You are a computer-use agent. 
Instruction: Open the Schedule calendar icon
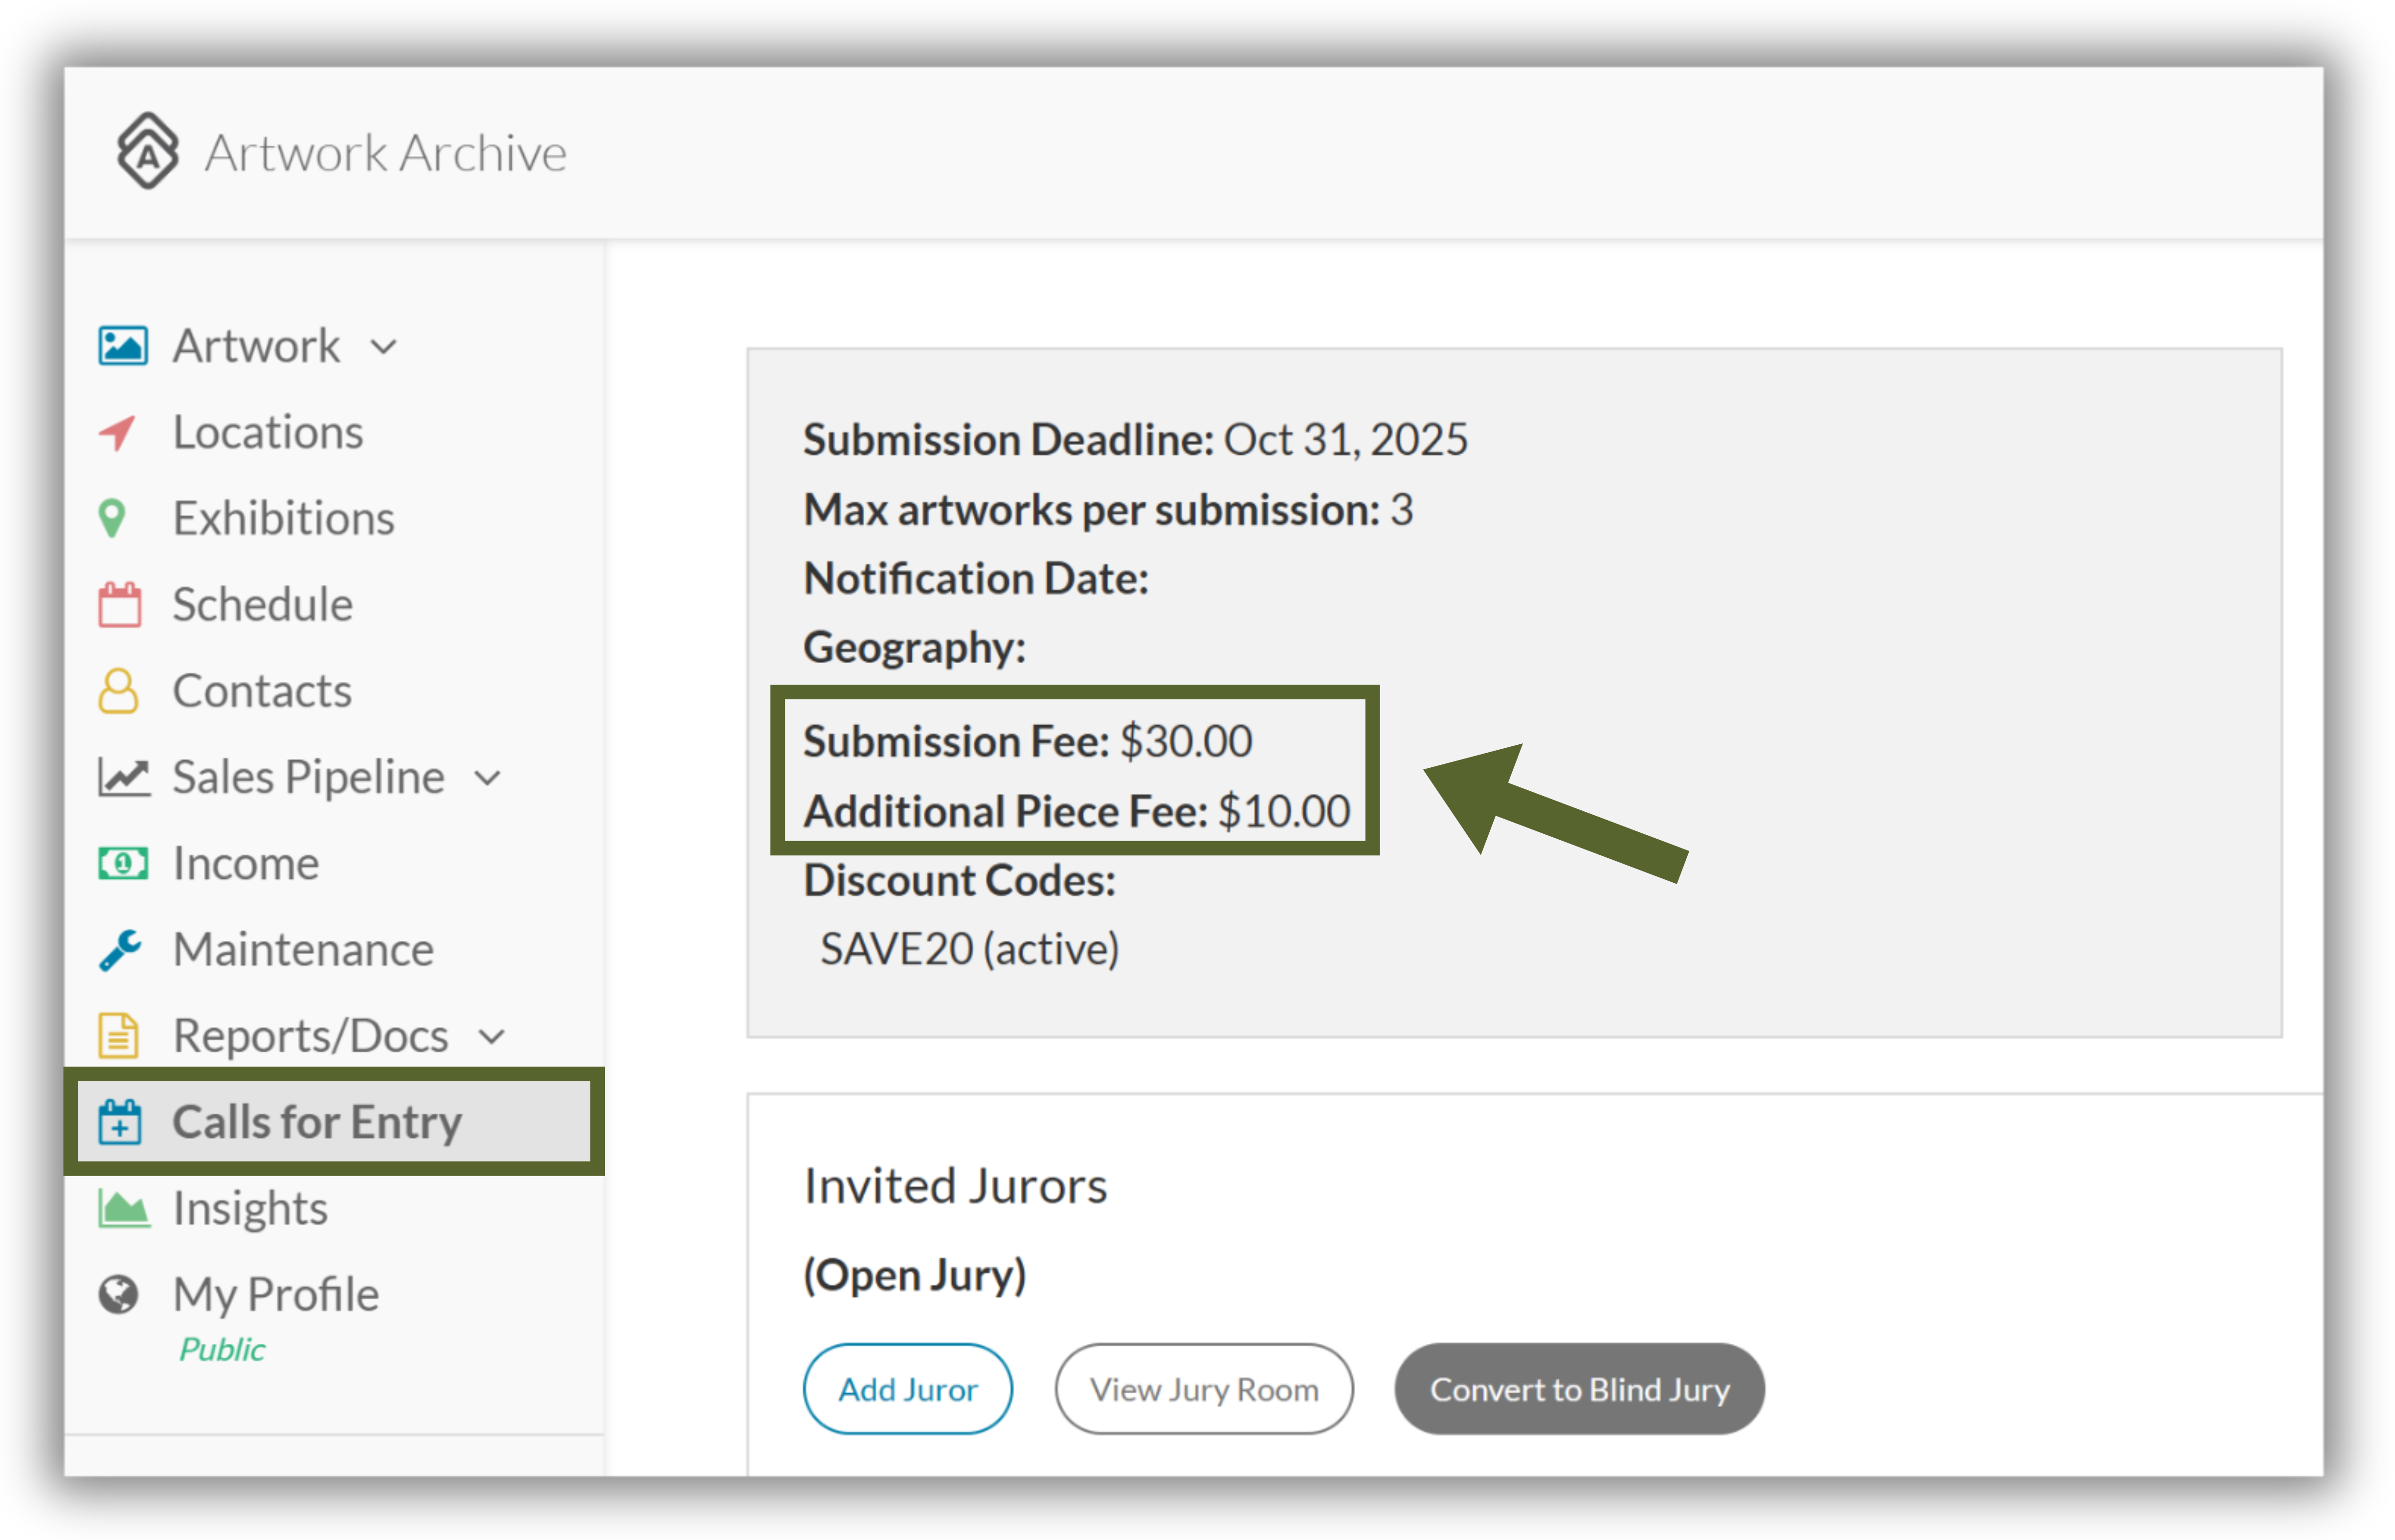point(120,604)
